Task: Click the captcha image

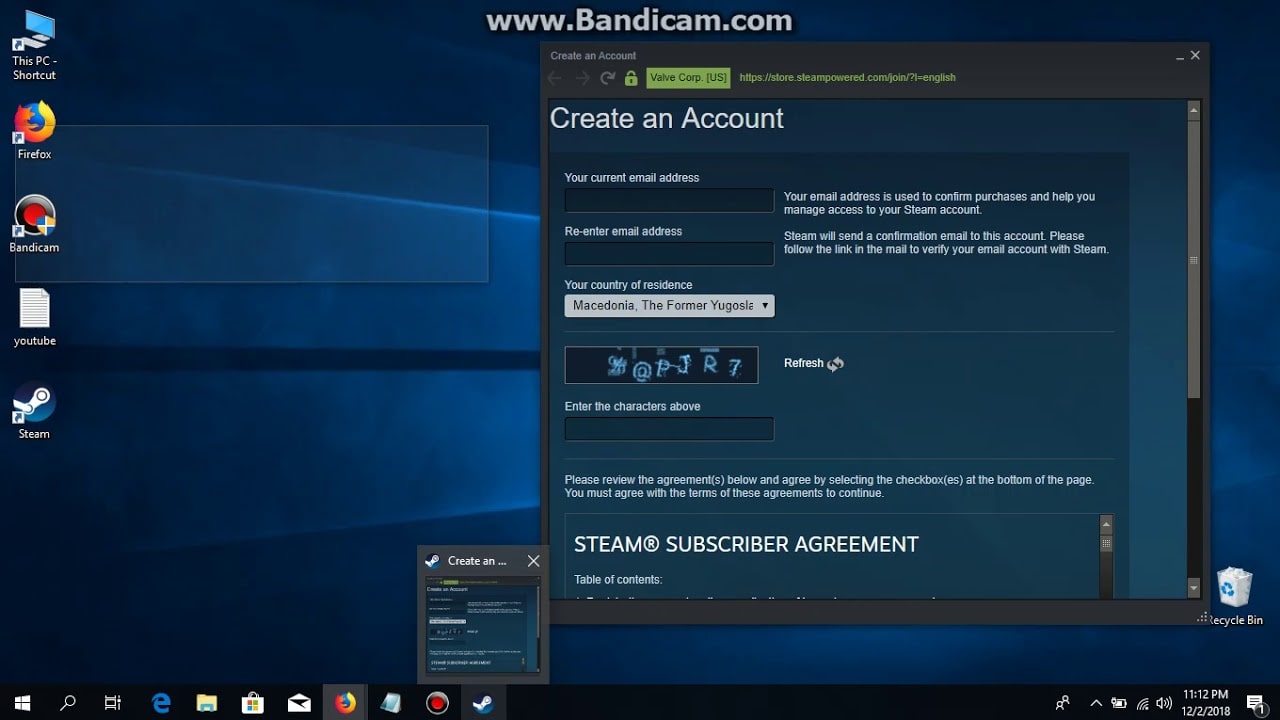Action: click(x=661, y=365)
